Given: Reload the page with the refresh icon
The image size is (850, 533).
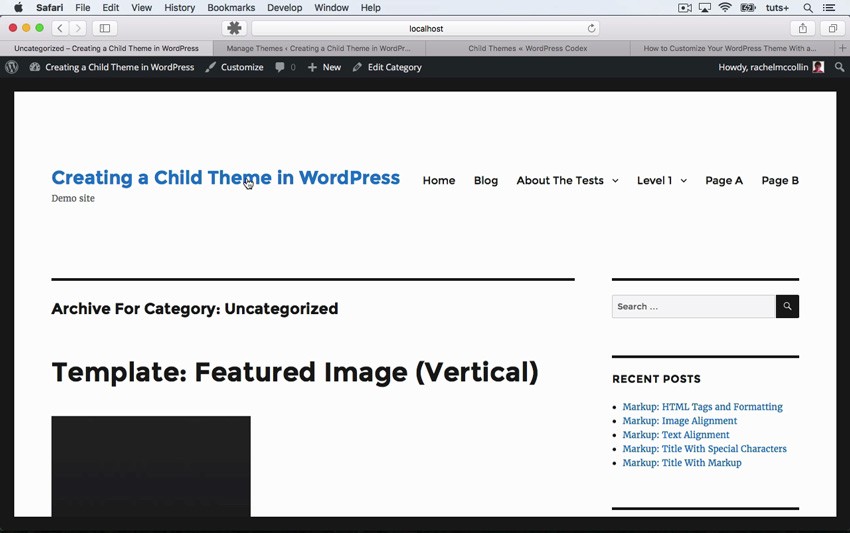Looking at the screenshot, I should click(x=591, y=28).
